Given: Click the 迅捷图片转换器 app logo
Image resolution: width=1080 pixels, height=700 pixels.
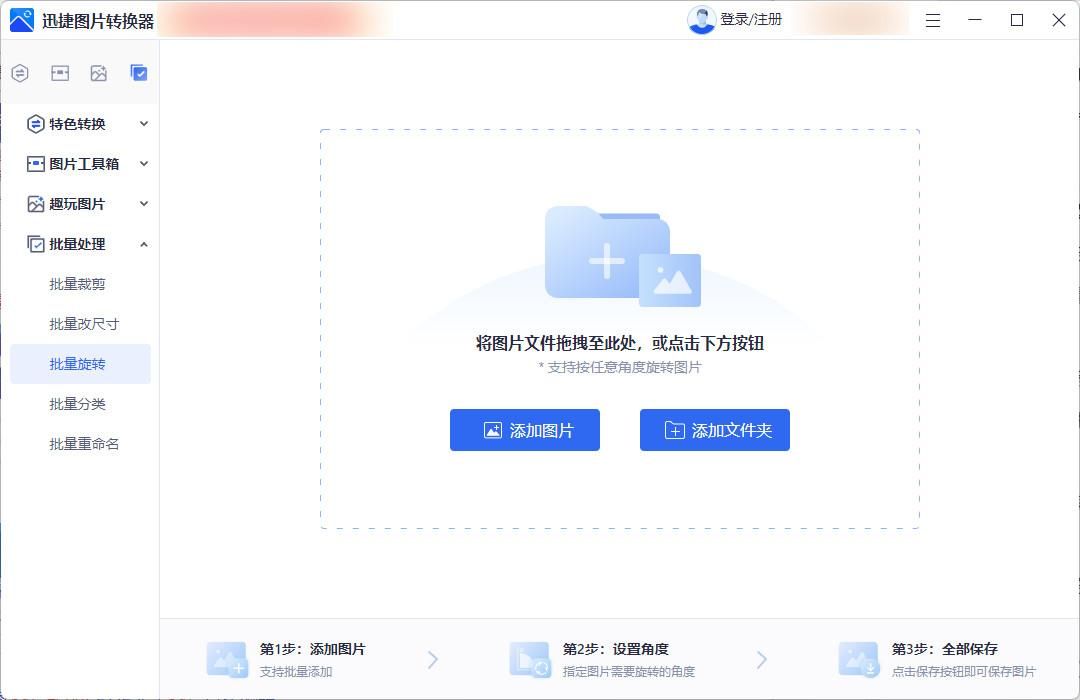Looking at the screenshot, I should coord(21,20).
